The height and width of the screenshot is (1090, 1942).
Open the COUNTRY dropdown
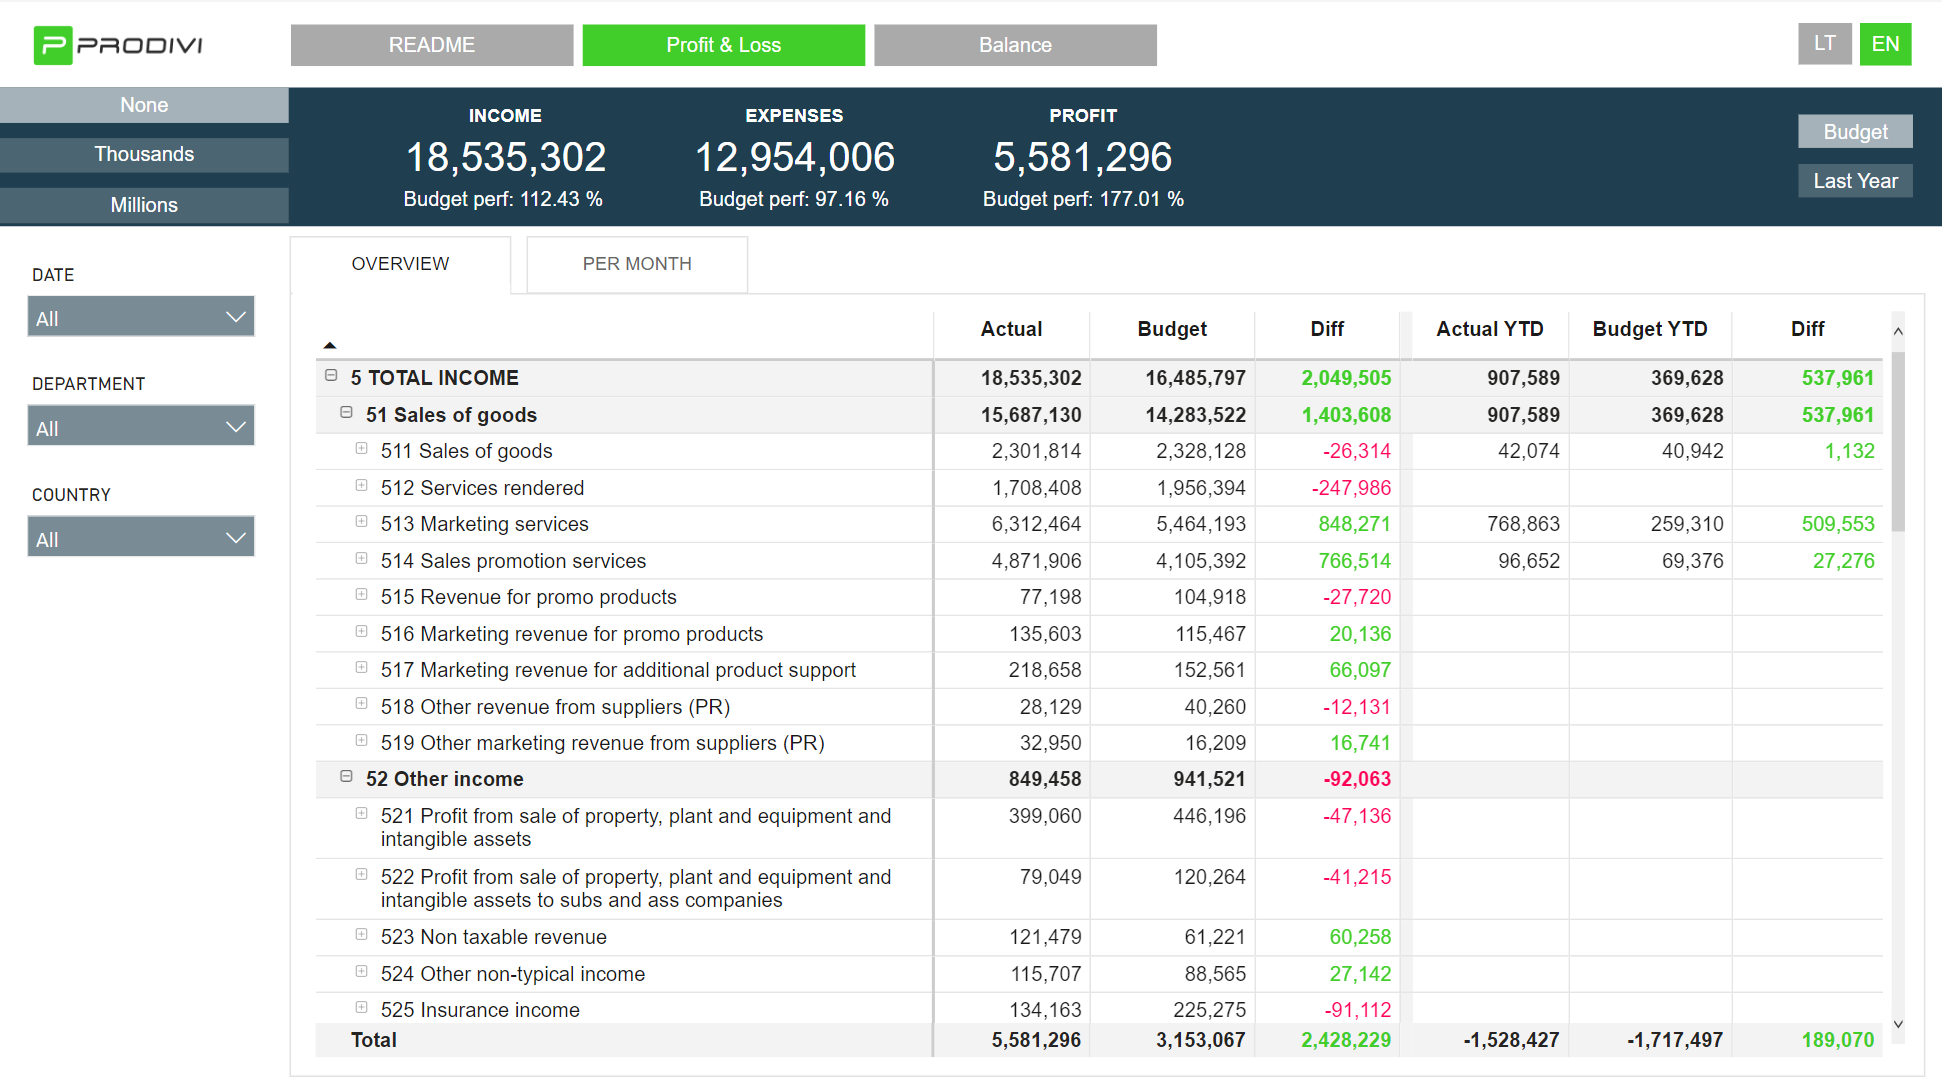click(141, 538)
